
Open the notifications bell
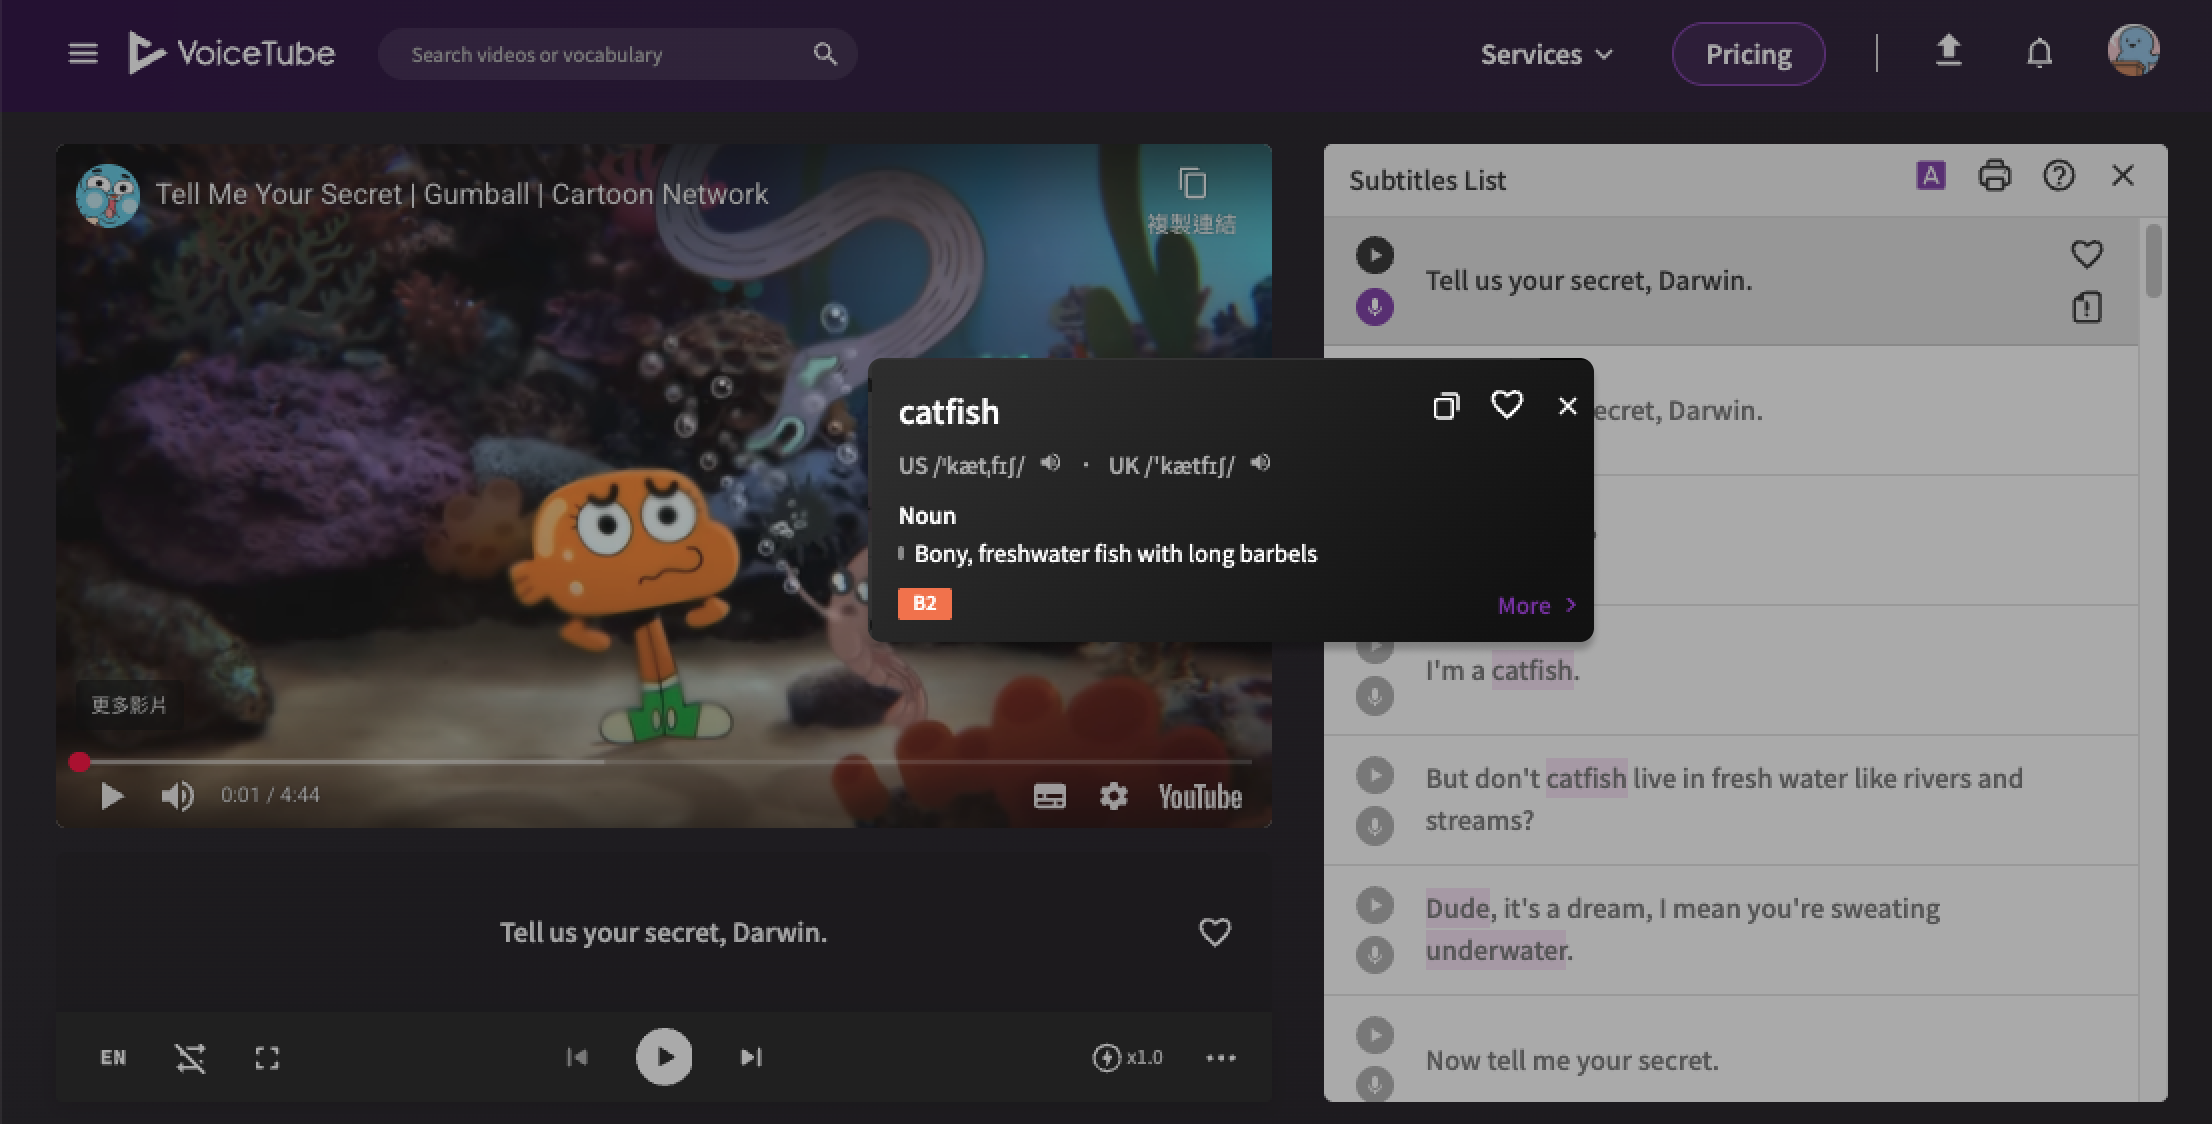point(2039,53)
